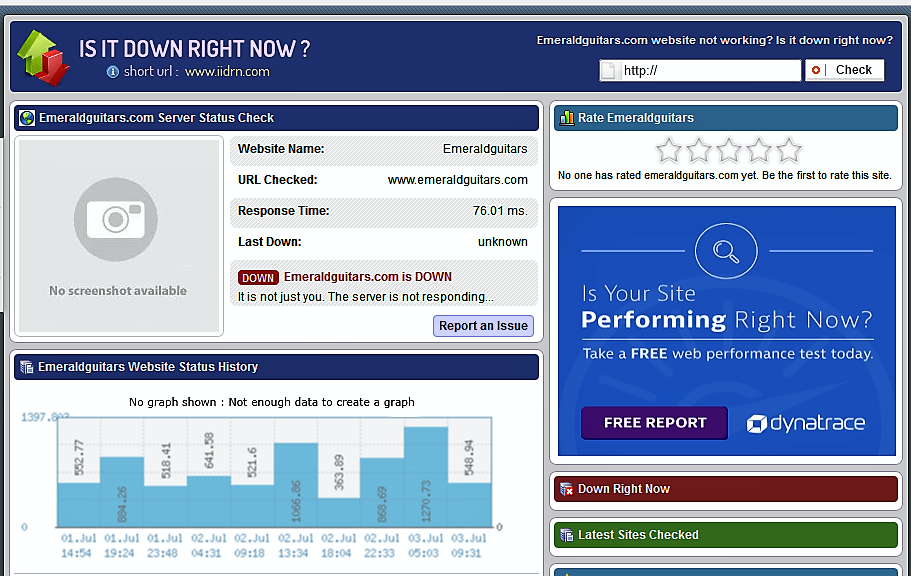
Task: Click the Last Down unknown value
Action: 503,242
